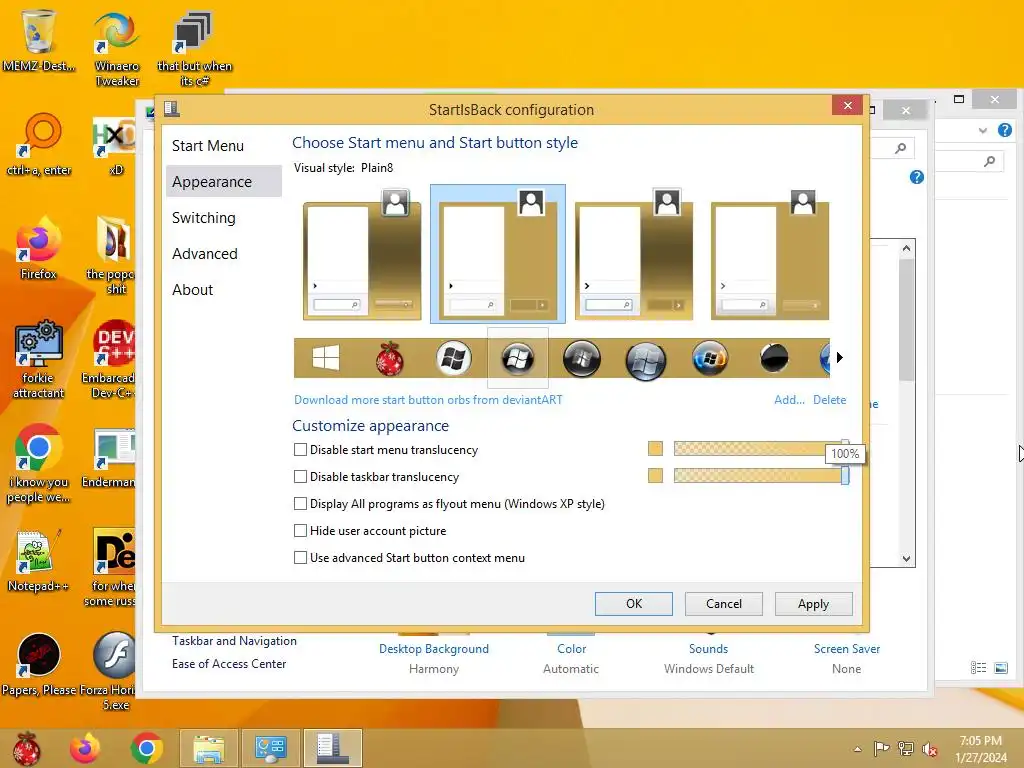Open network tray icon
Screen dimensions: 1024x768
(906, 748)
